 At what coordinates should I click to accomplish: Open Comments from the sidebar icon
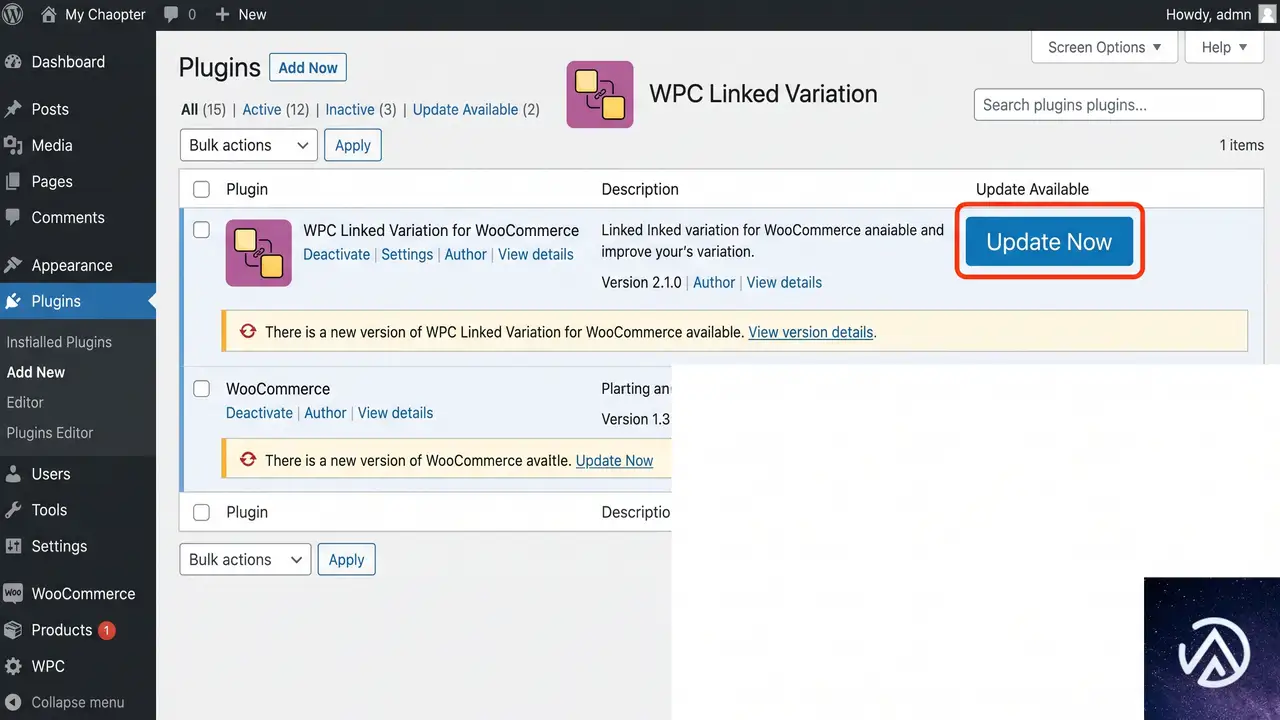click(13, 217)
